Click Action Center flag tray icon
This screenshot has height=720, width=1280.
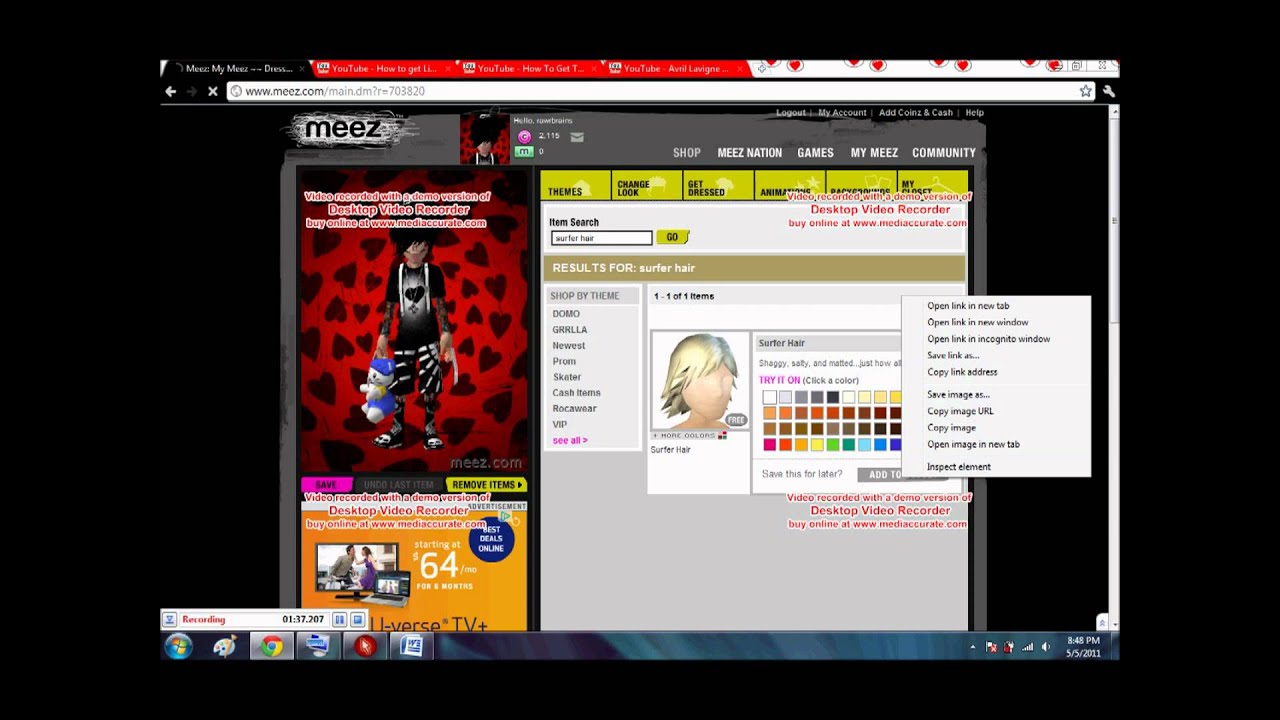pos(991,647)
